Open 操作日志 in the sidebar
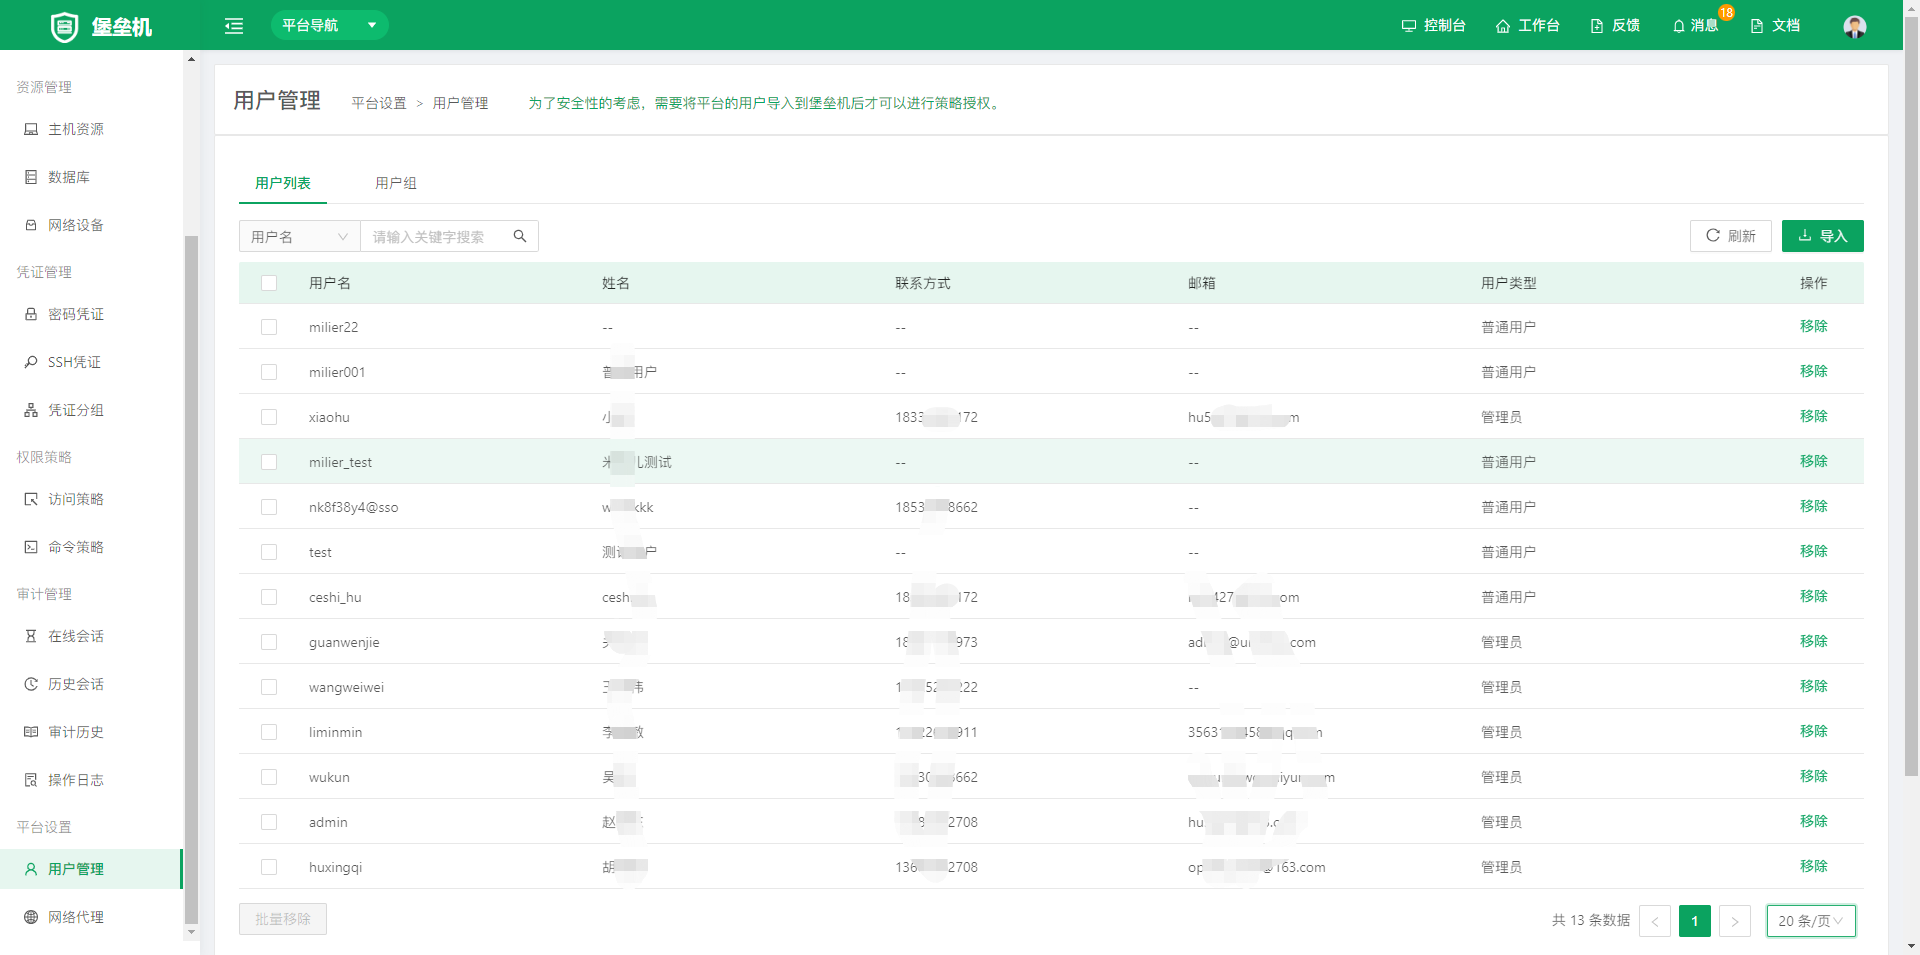 [x=91, y=780]
